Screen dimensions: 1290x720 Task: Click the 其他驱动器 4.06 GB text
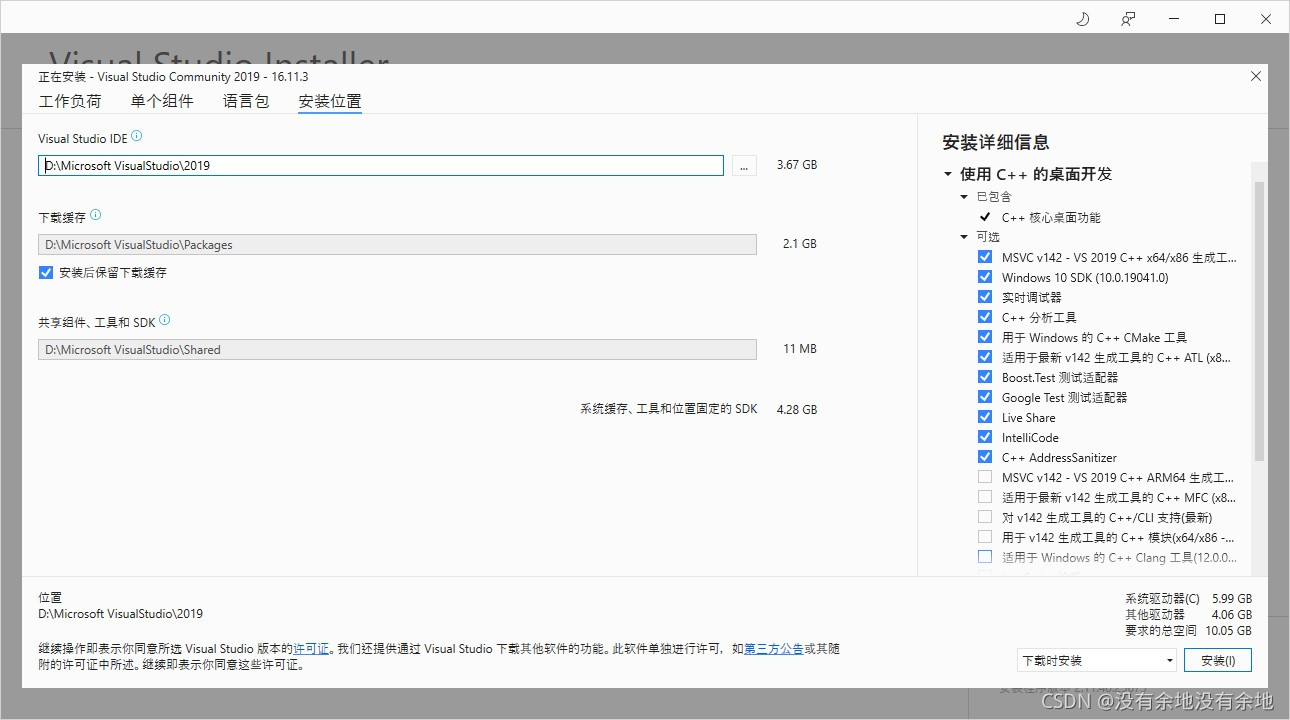(x=1188, y=615)
